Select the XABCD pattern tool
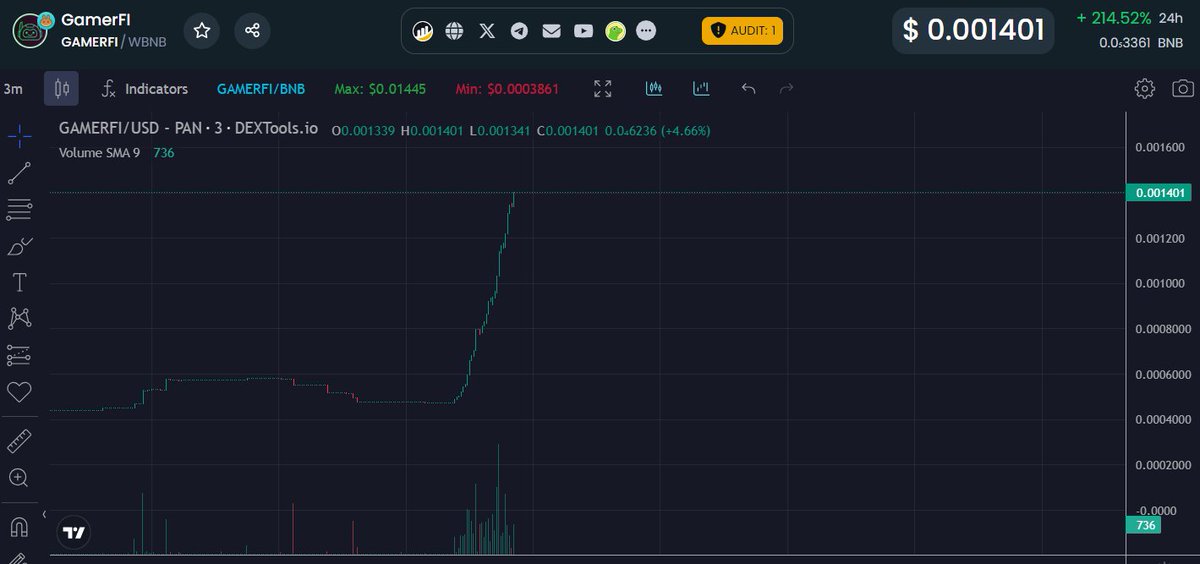Viewport: 1200px width, 564px height. coord(19,318)
